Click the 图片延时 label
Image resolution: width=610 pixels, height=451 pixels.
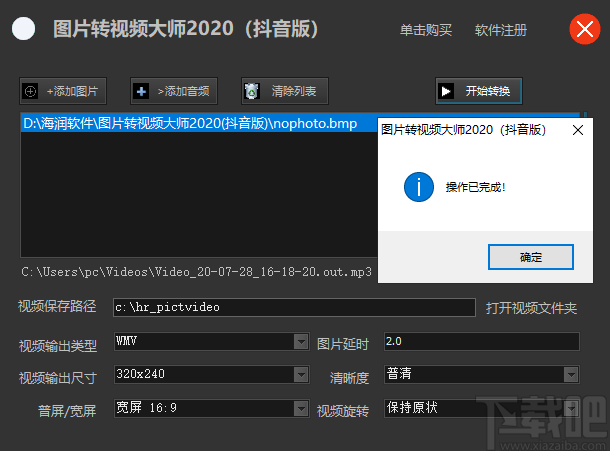tap(343, 344)
